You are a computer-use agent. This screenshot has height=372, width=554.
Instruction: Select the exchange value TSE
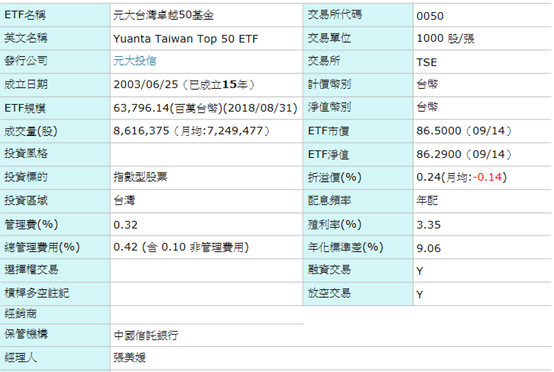click(x=426, y=62)
